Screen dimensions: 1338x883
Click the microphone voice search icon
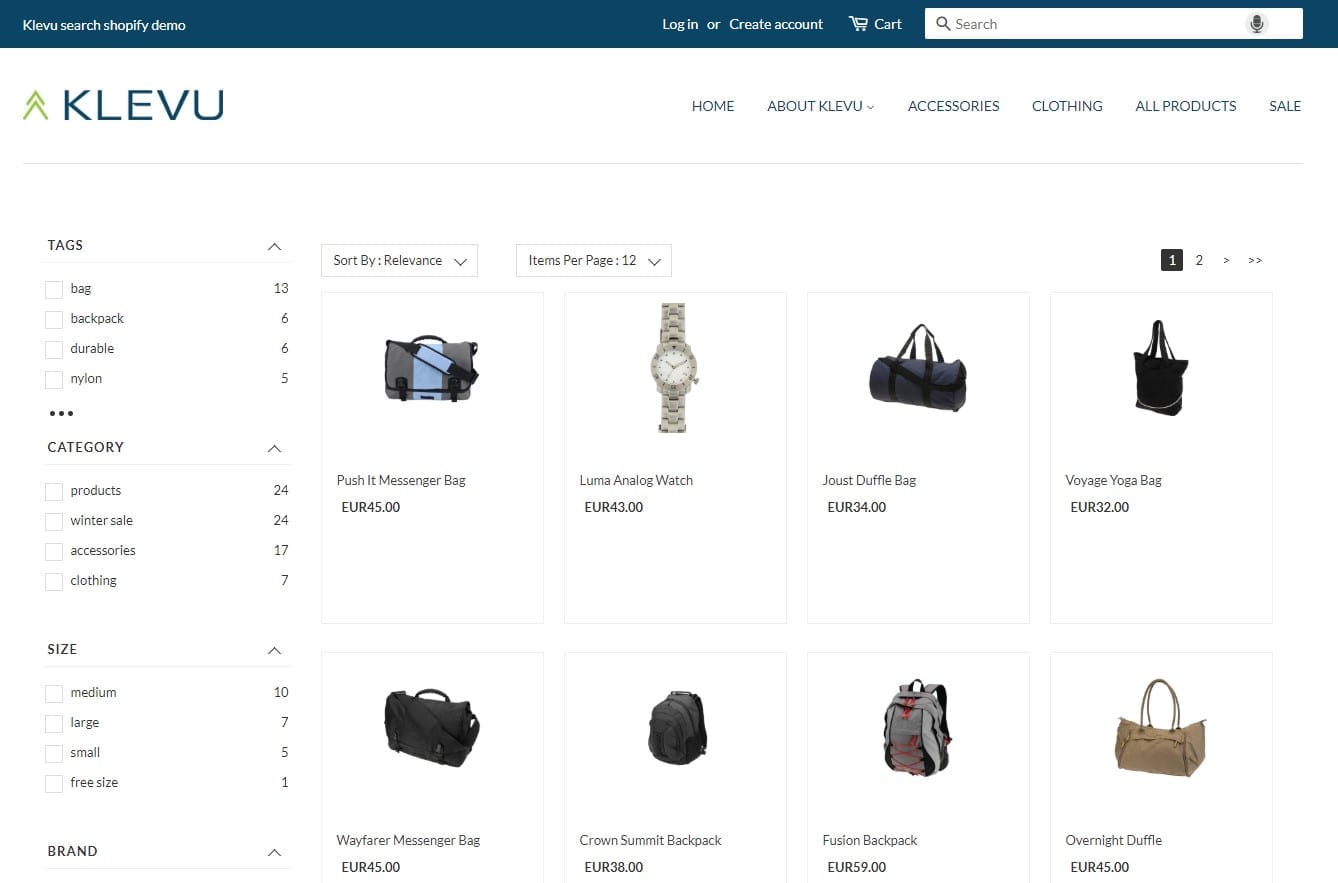[x=1257, y=24]
